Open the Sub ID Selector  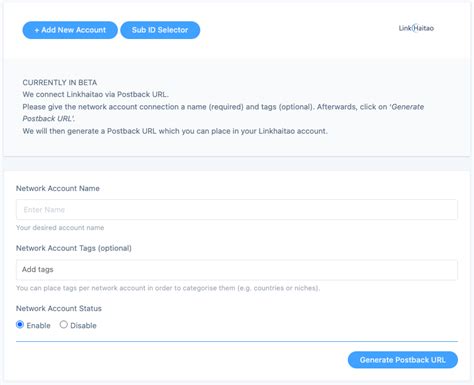[160, 30]
